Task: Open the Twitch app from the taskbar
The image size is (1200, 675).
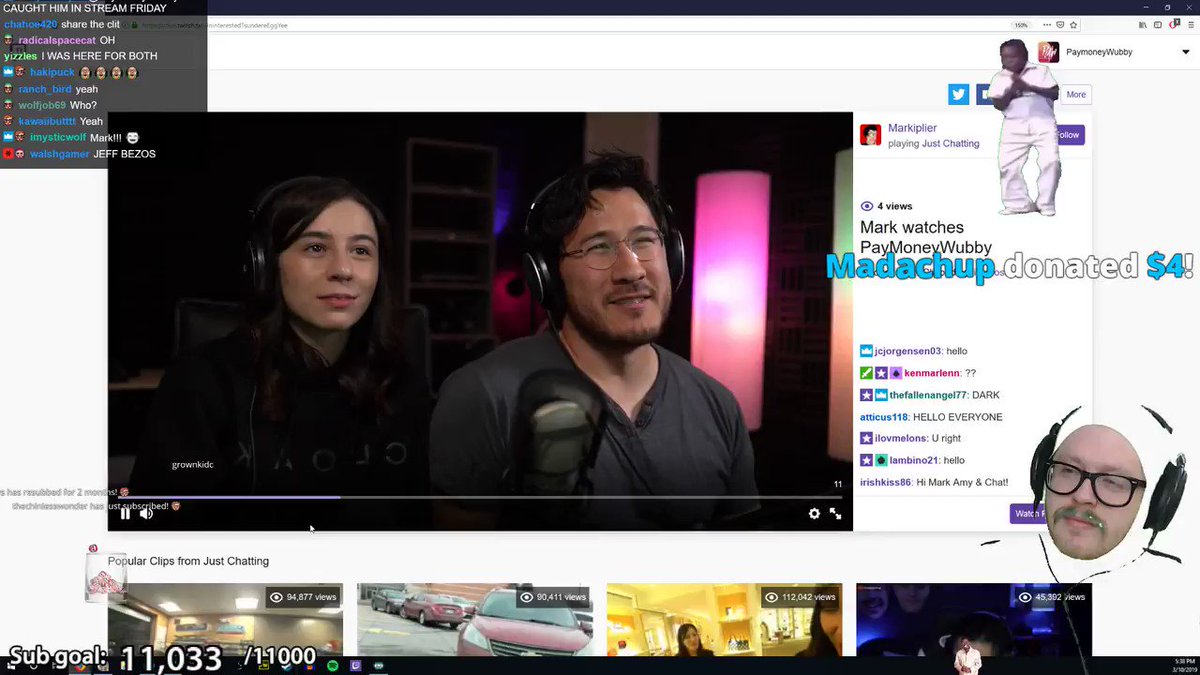Action: coord(356,665)
